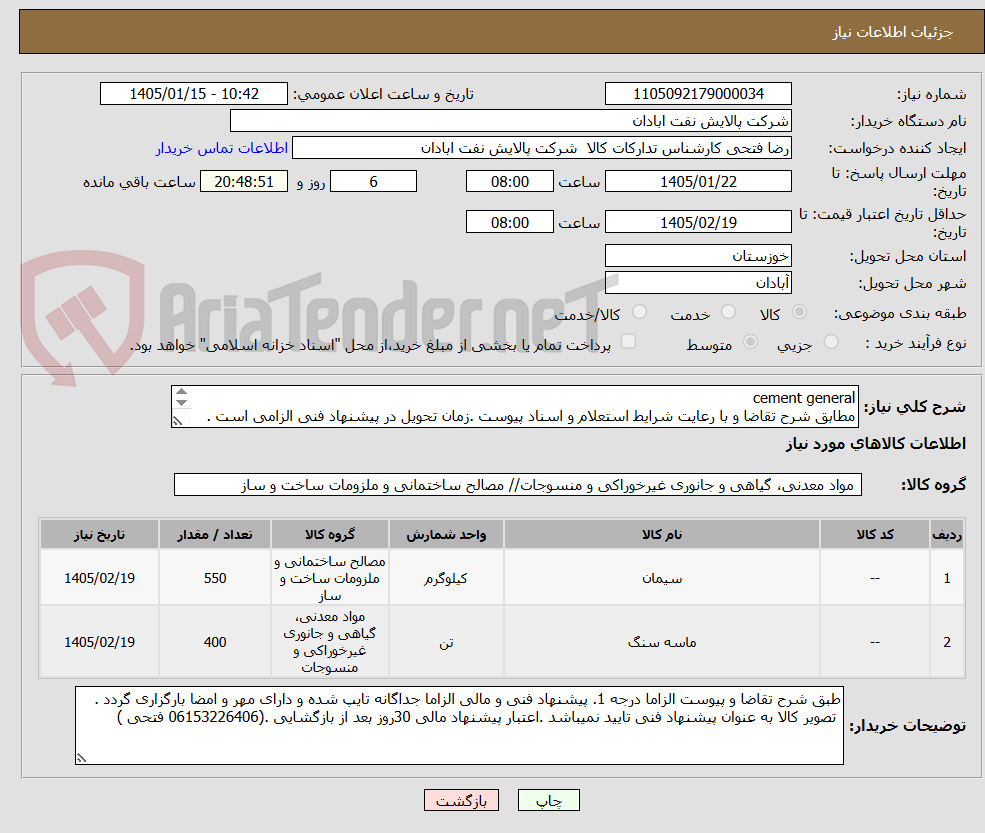Click the تاریخ نیاز column header
This screenshot has height=833, width=985.
(99, 535)
